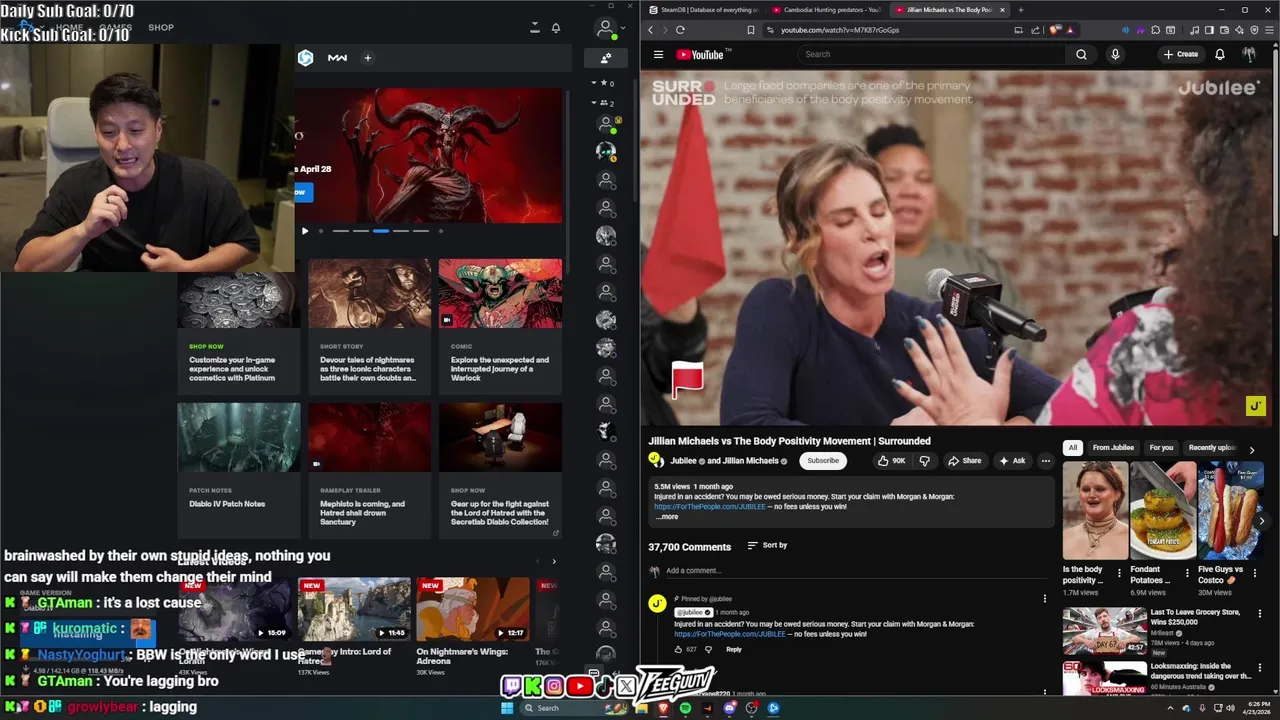This screenshot has width=1280, height=720.
Task: Open the notifications bell in Battle.net
Action: coord(556,28)
